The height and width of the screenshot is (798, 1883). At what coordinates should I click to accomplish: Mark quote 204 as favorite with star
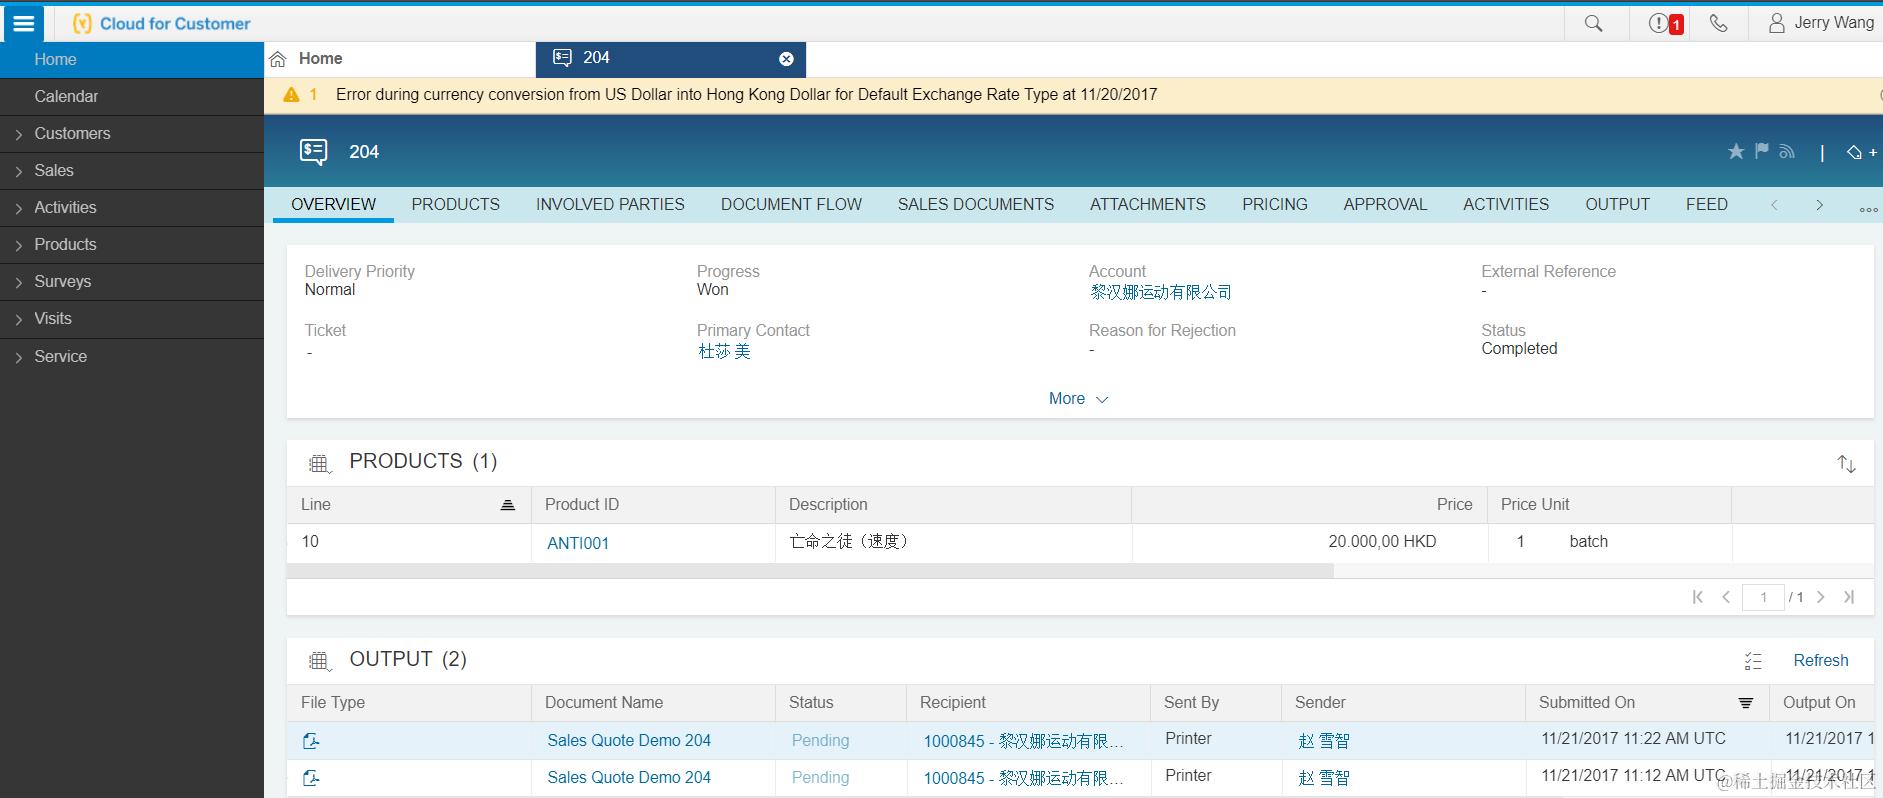1736,151
